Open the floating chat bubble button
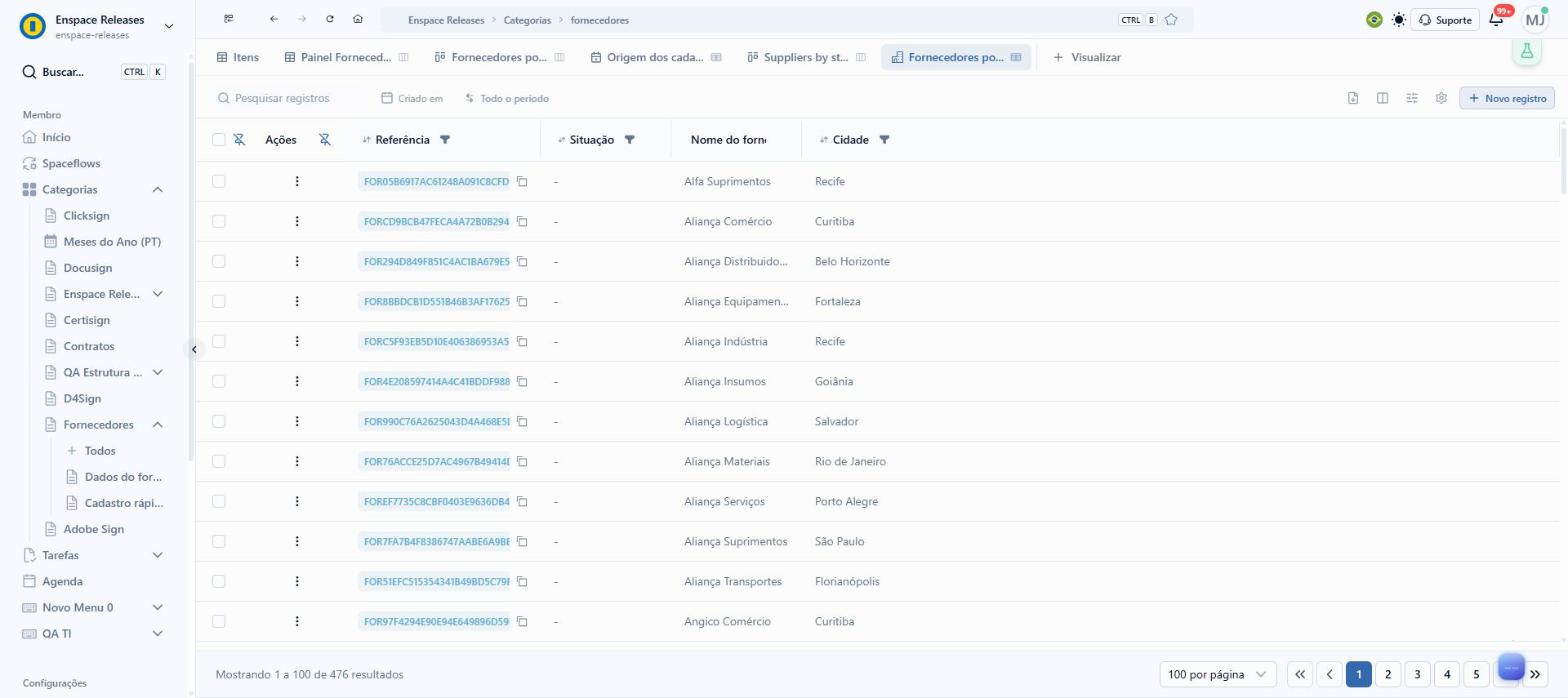Image resolution: width=1568 pixels, height=698 pixels. pos(1511,667)
